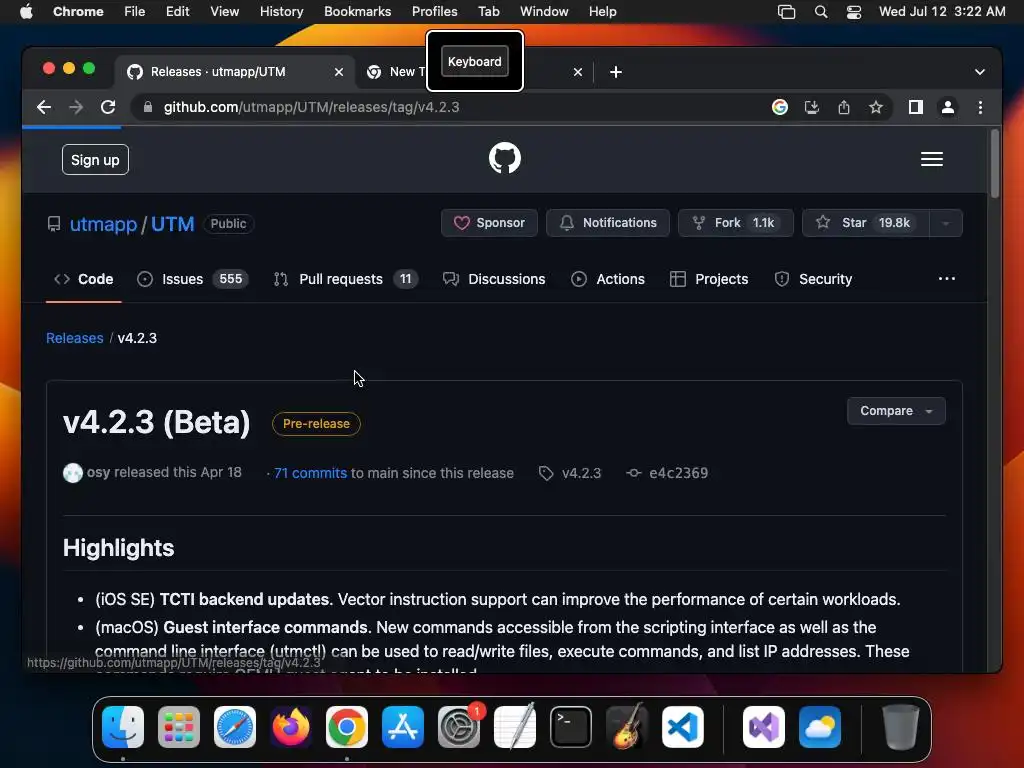Click the Google account icon in address bar

(780, 107)
